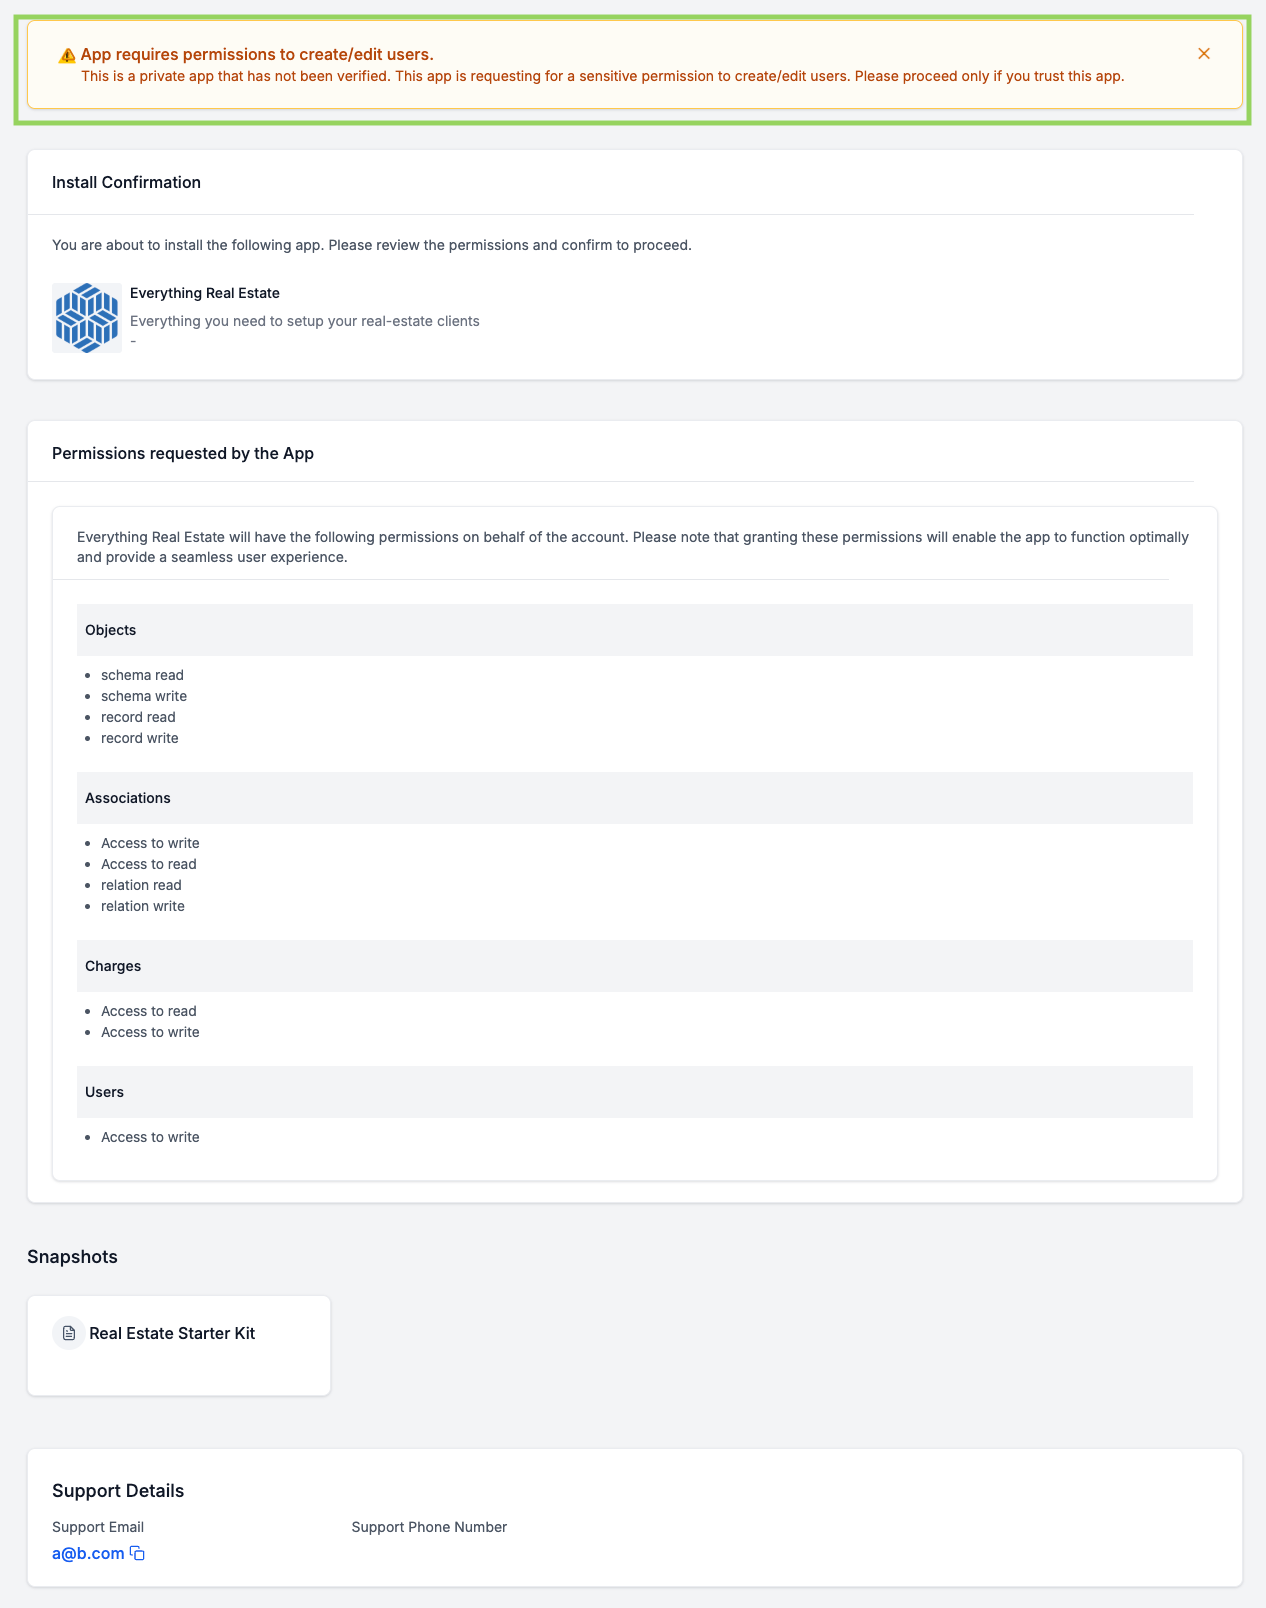The image size is (1266, 1608).
Task: Click the Everything Real Estate app title
Action: tap(205, 293)
